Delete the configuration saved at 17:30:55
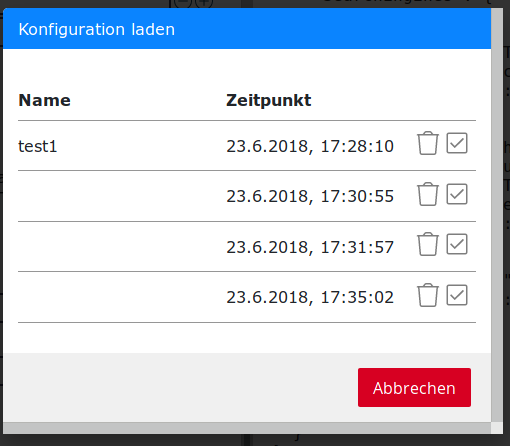 [x=428, y=194]
